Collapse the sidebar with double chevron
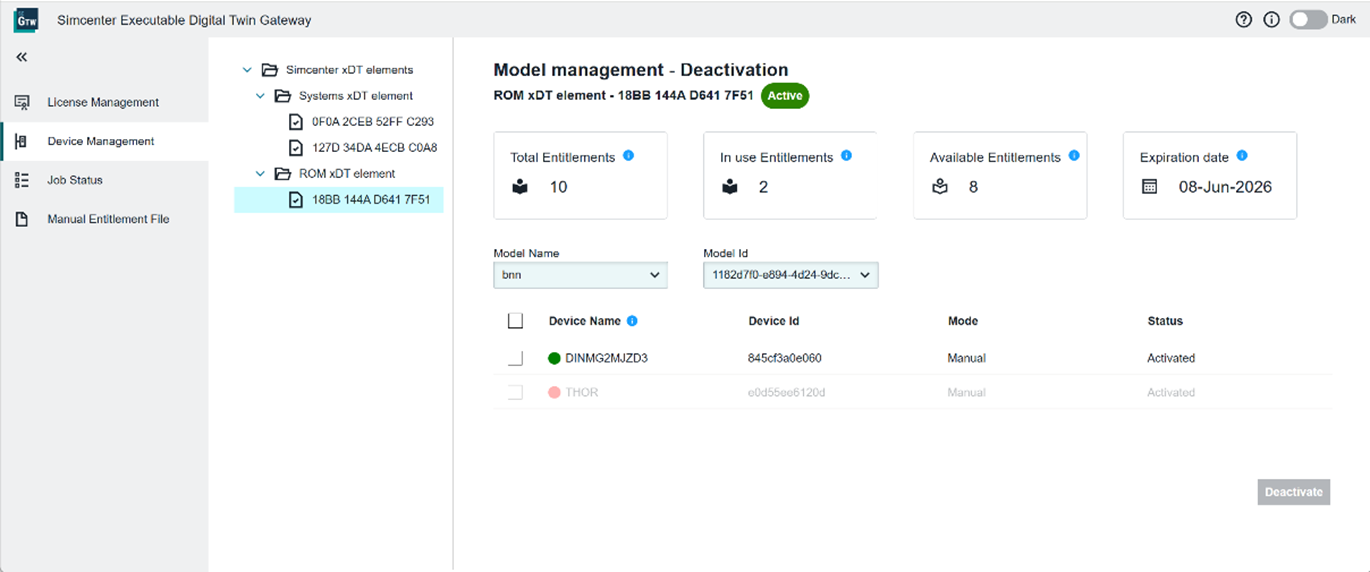The height and width of the screenshot is (572, 1370). pos(22,57)
